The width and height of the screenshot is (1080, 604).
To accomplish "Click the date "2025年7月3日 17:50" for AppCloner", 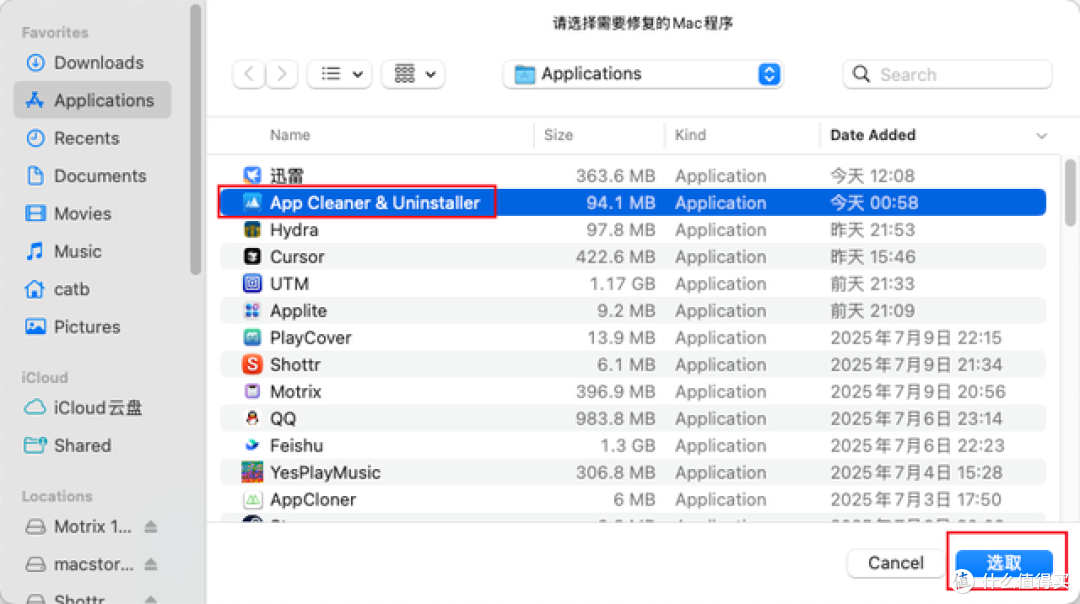I will (915, 499).
